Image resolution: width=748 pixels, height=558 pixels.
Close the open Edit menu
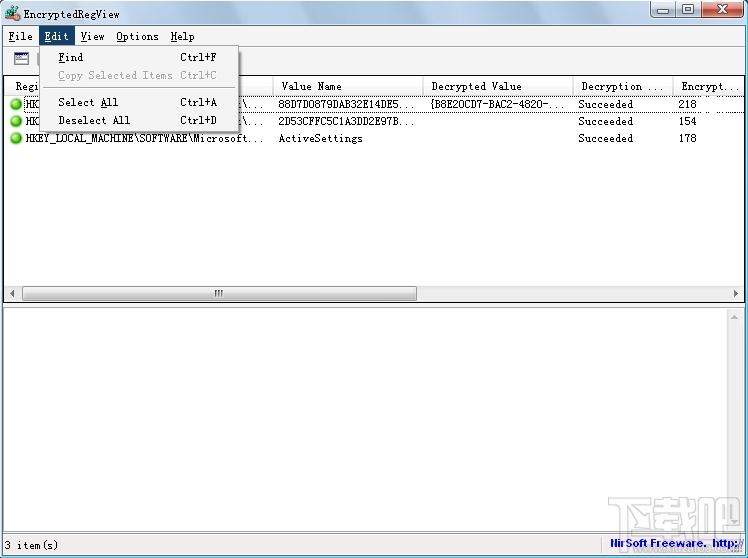56,36
